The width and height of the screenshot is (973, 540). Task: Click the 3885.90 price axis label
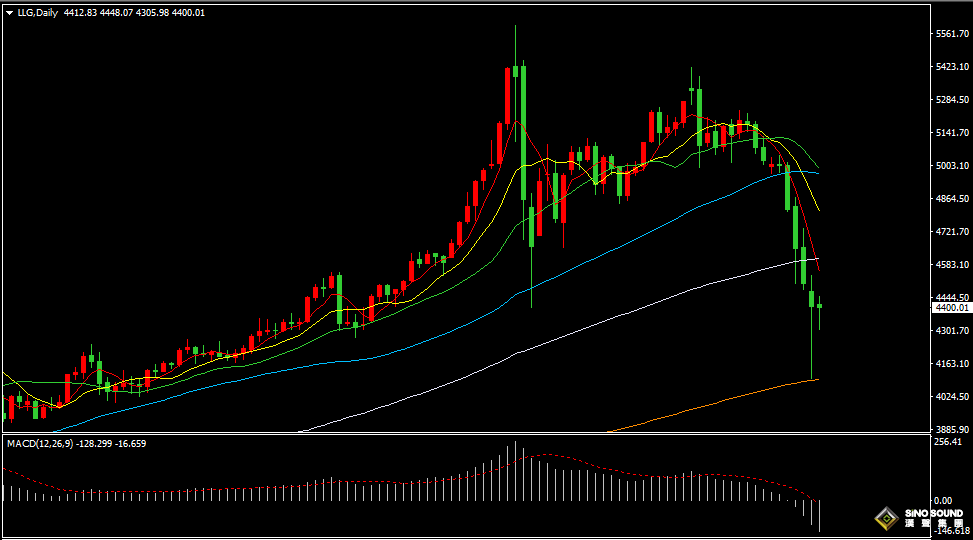950,429
